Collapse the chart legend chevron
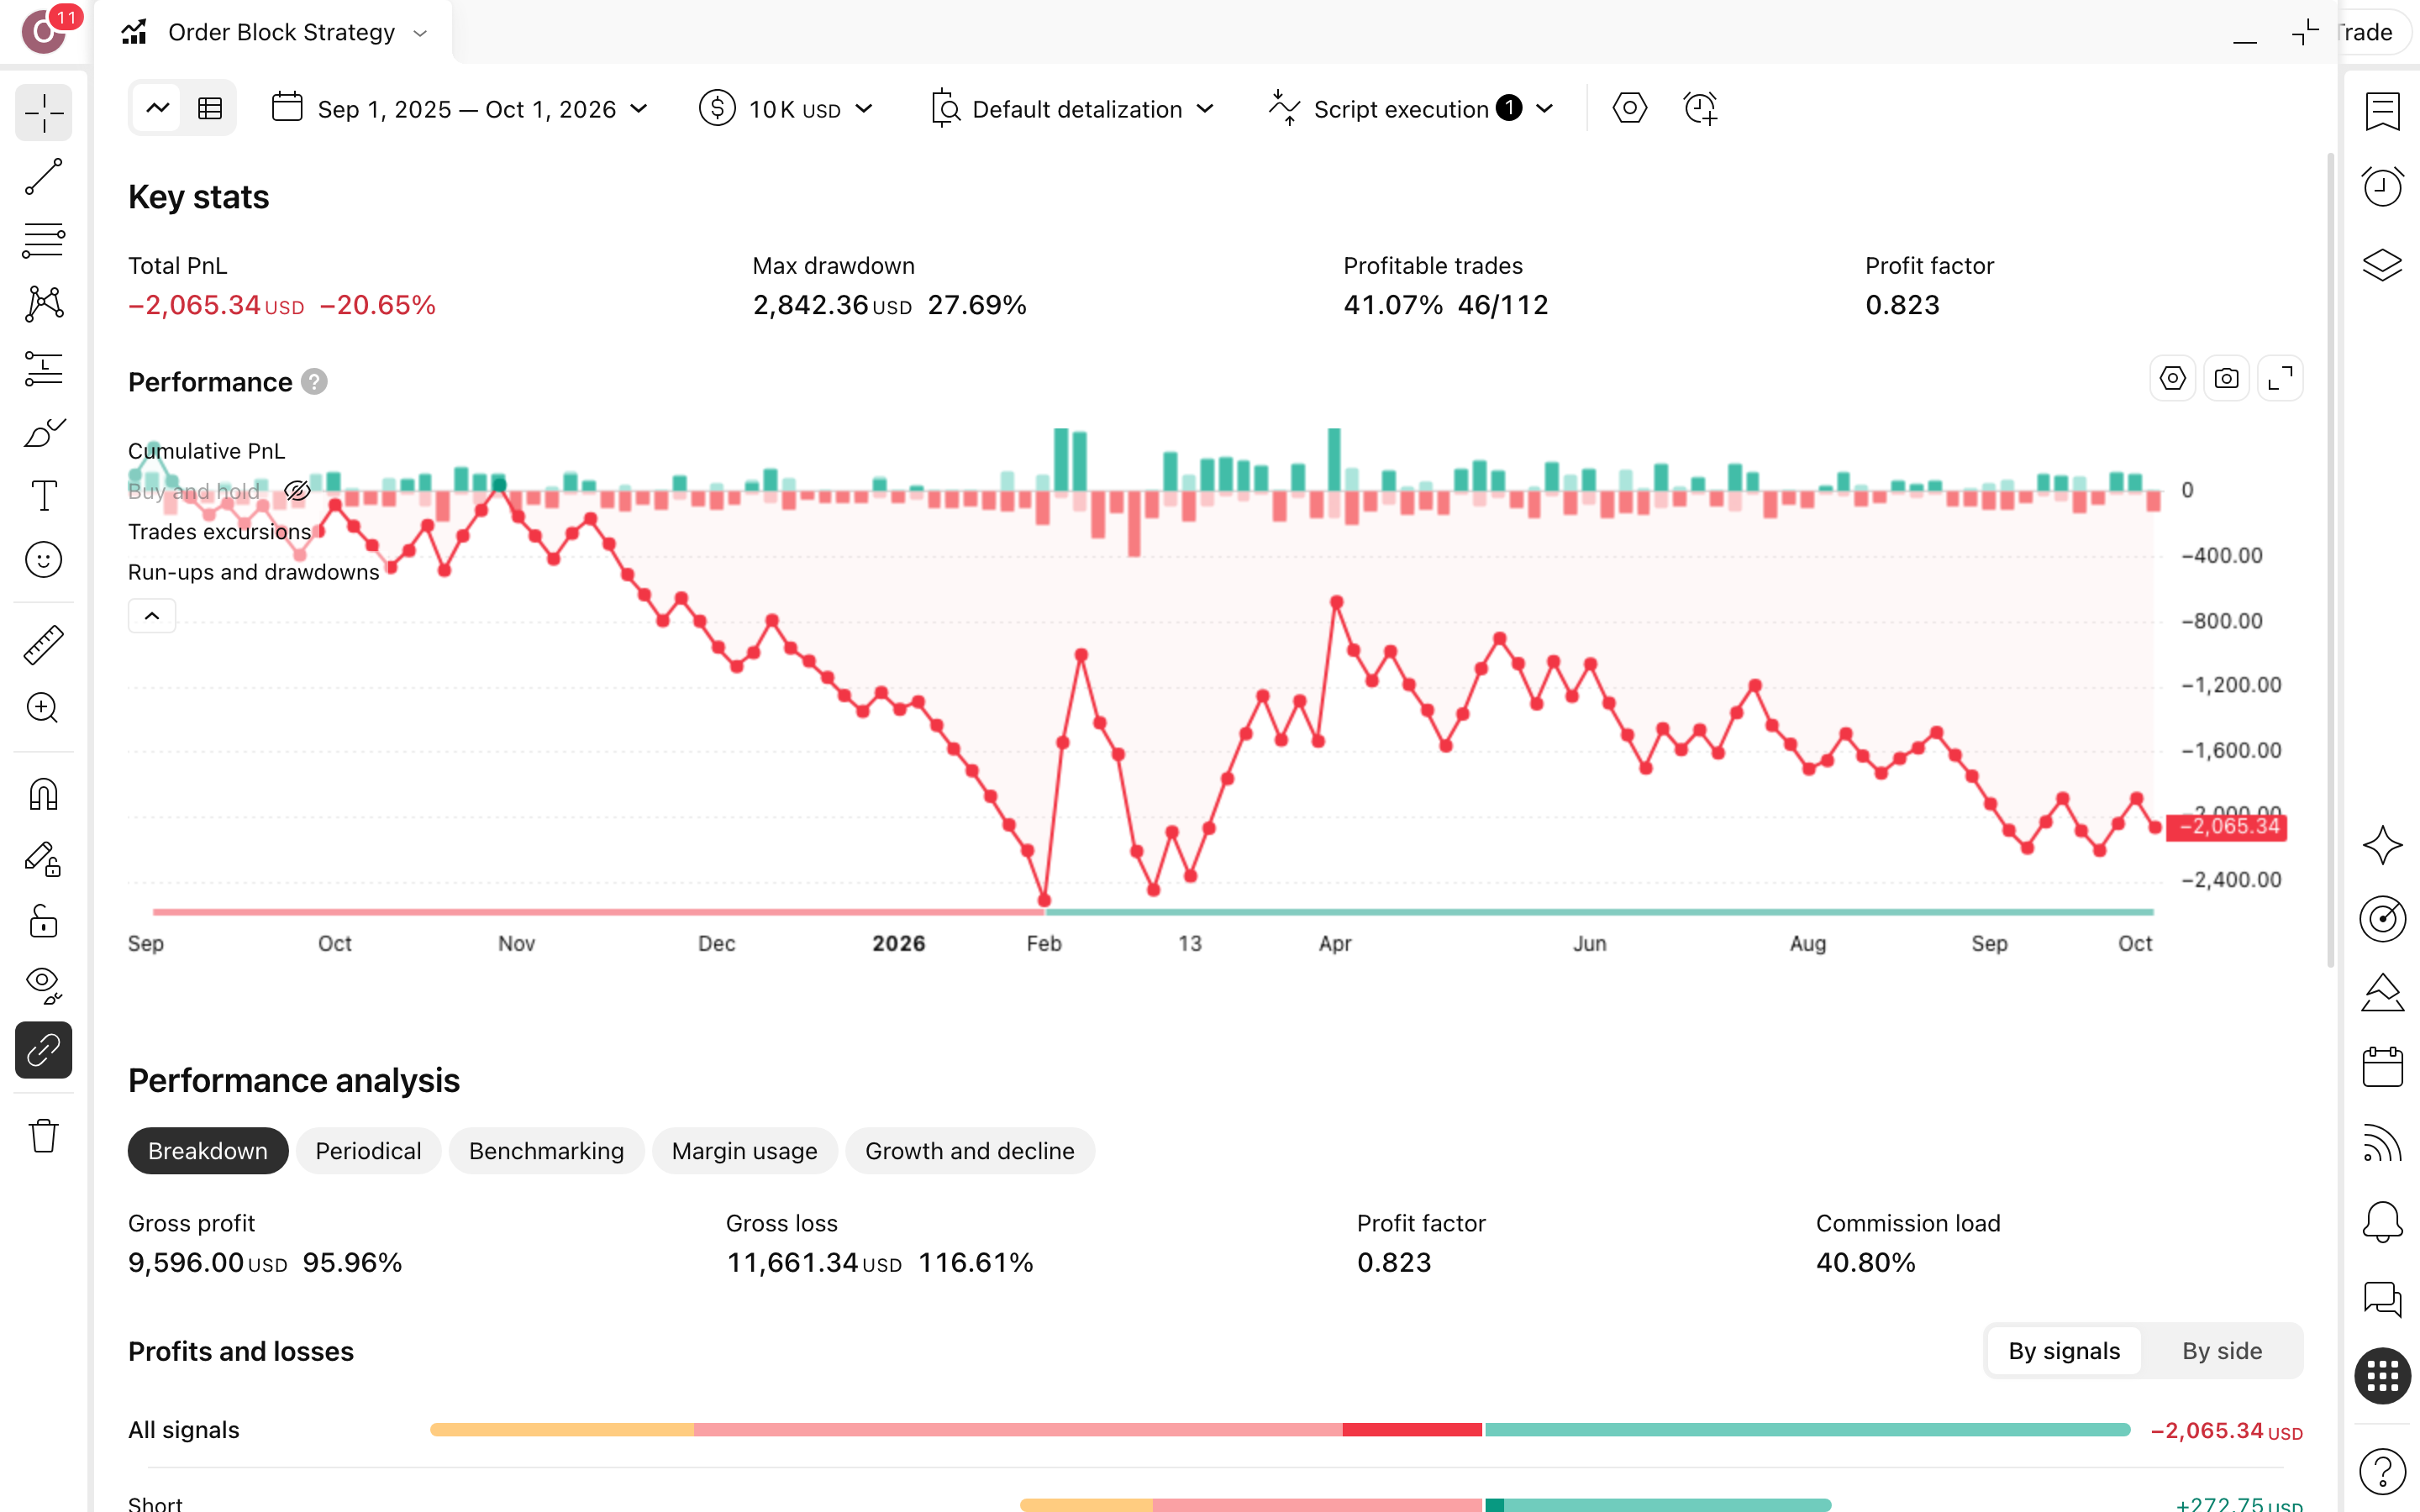2420x1512 pixels. 152,616
